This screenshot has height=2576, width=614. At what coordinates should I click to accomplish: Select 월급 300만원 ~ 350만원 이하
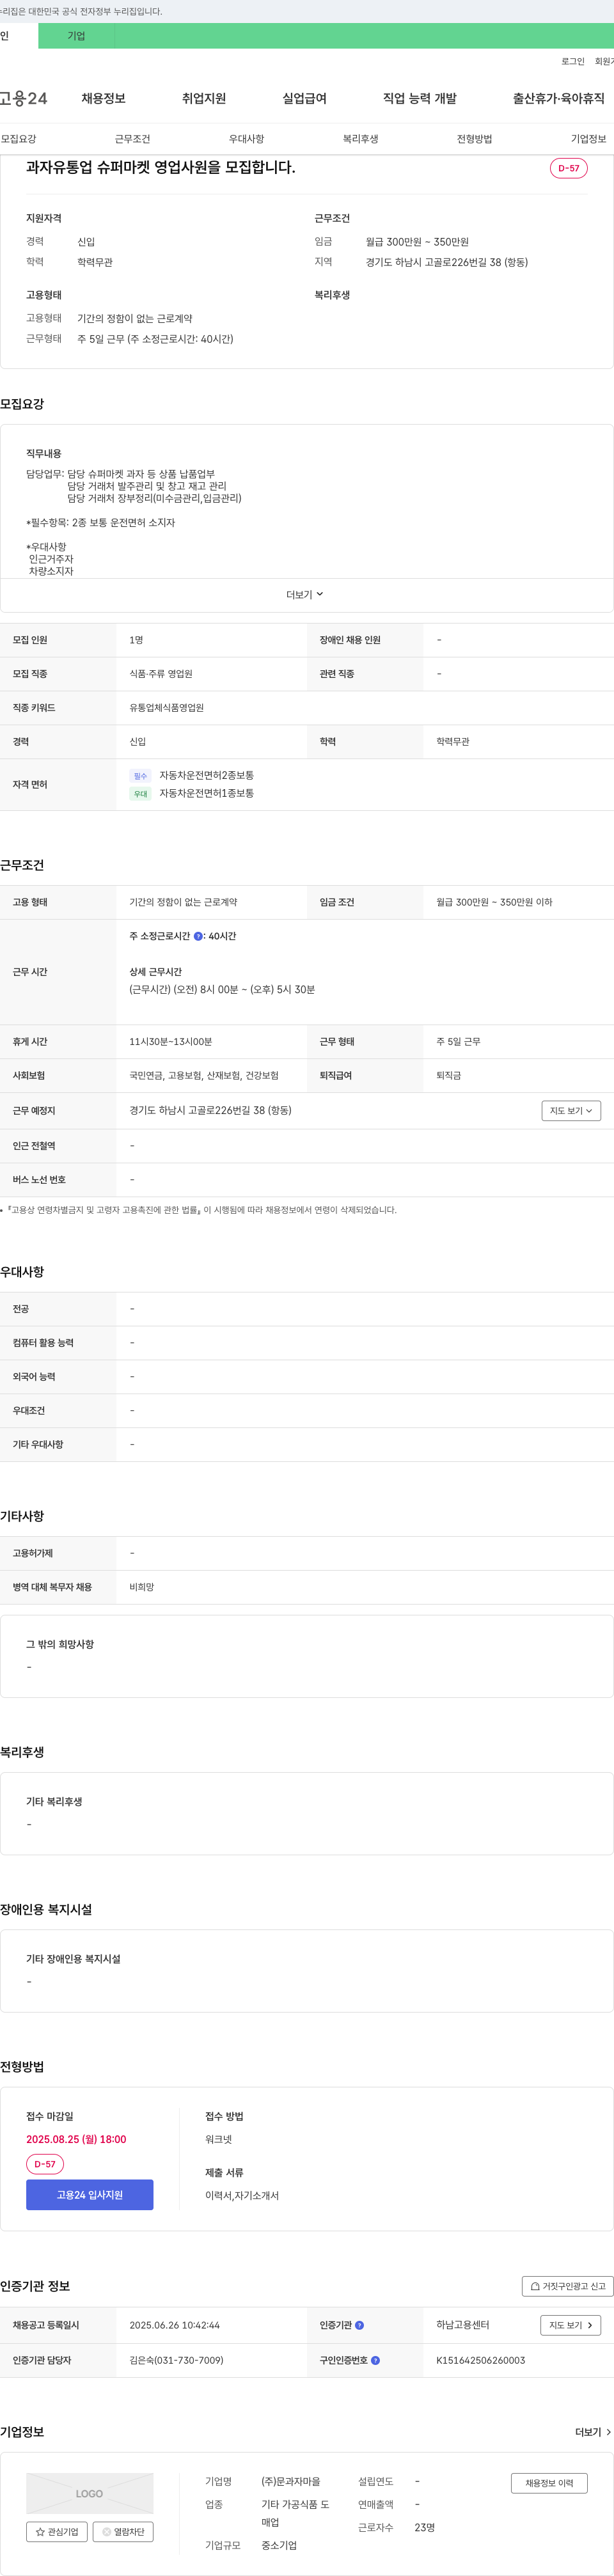click(494, 902)
